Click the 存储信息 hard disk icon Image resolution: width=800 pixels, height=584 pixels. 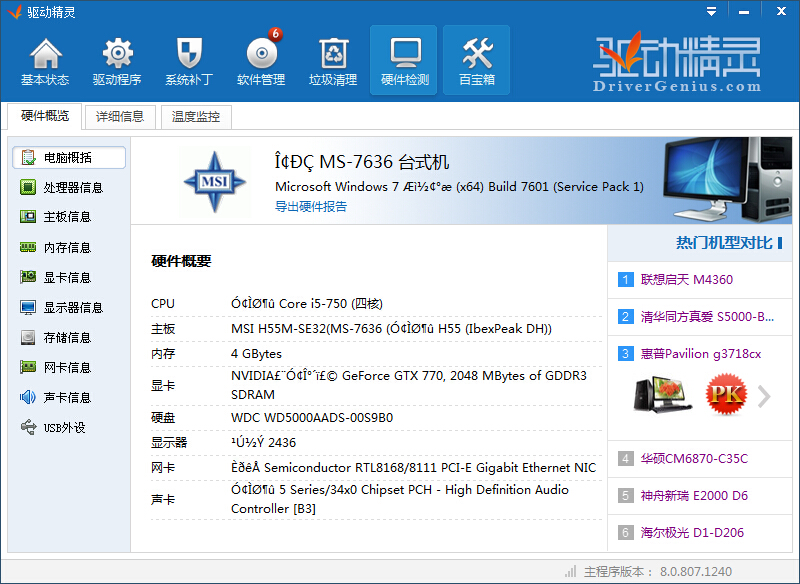coord(28,337)
